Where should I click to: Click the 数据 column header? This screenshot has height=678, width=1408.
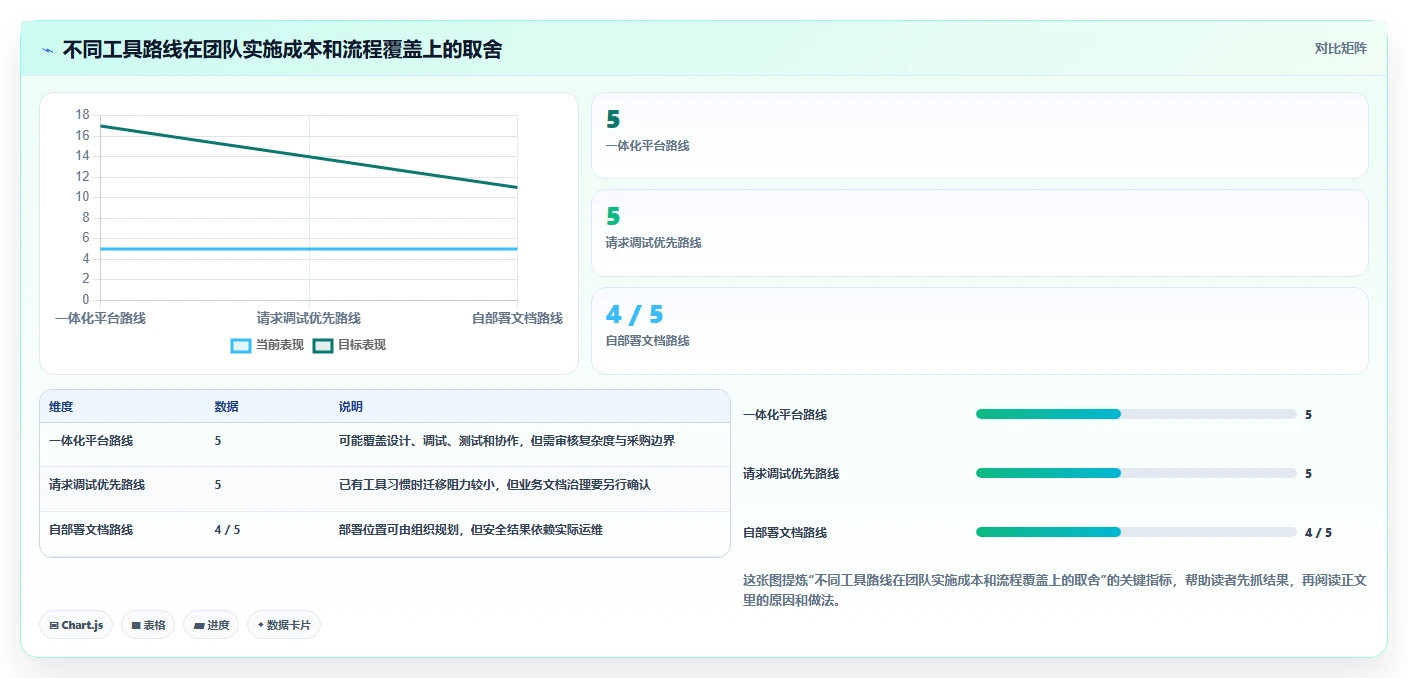pyautogui.click(x=226, y=407)
